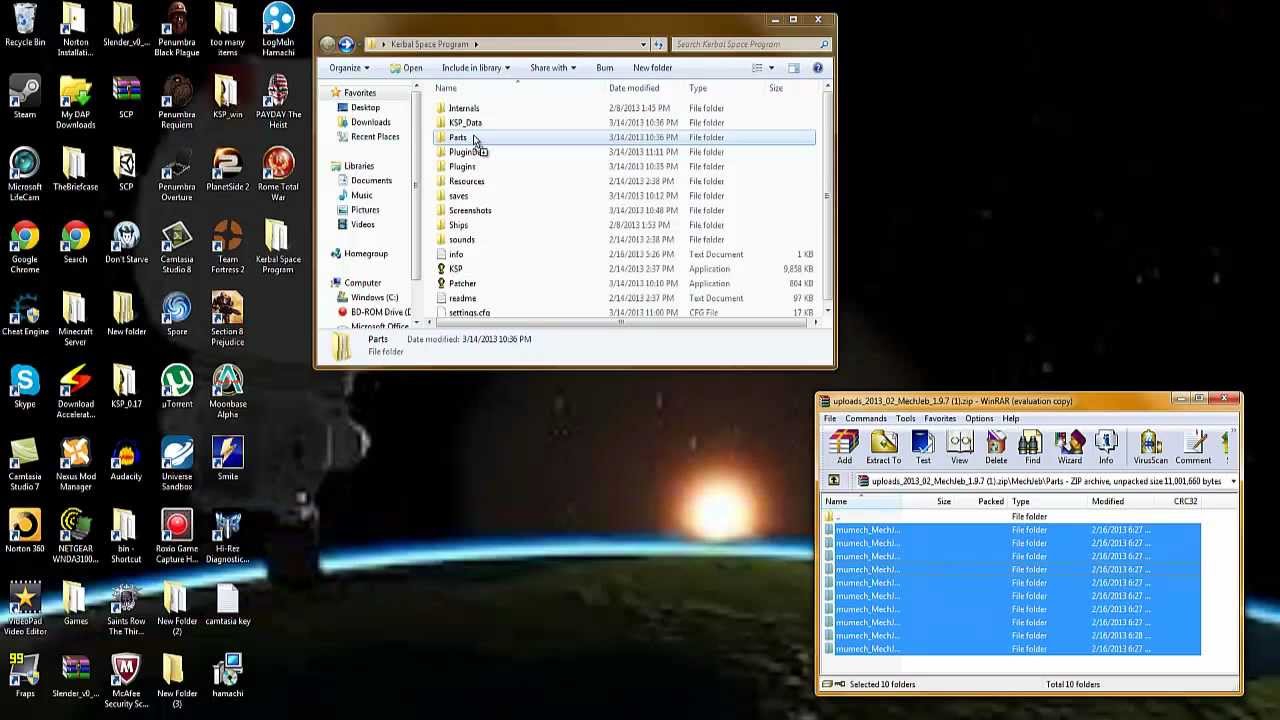Open the Organize dropdown in Explorer
This screenshot has height=720, width=1280.
[x=349, y=68]
